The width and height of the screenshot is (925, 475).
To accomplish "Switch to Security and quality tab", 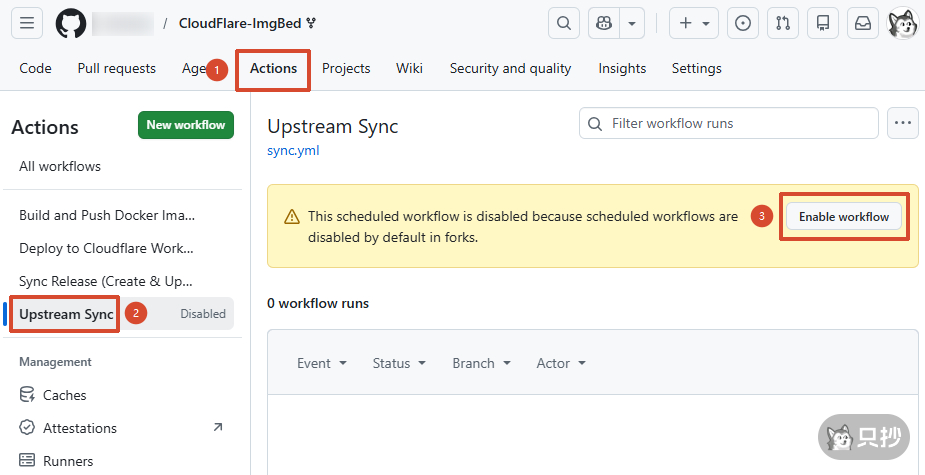I will click(x=510, y=68).
